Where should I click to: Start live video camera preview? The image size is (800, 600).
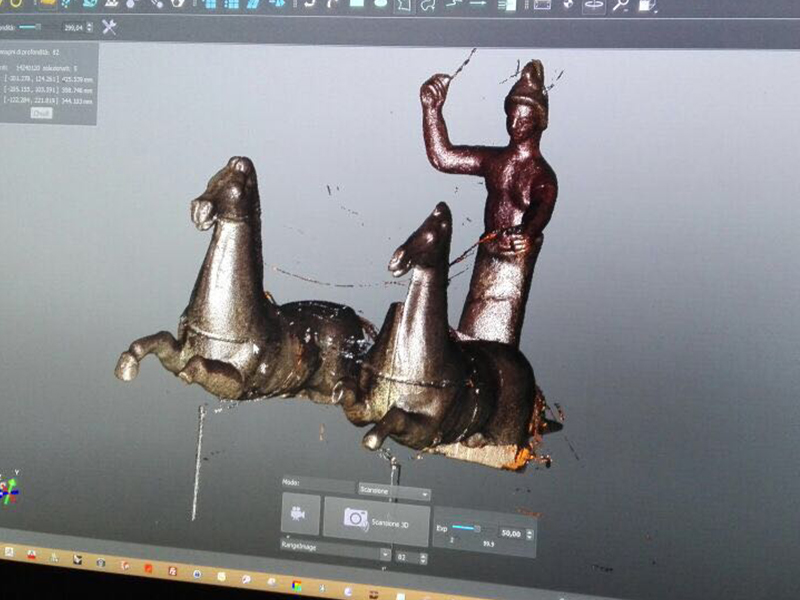(x=300, y=514)
